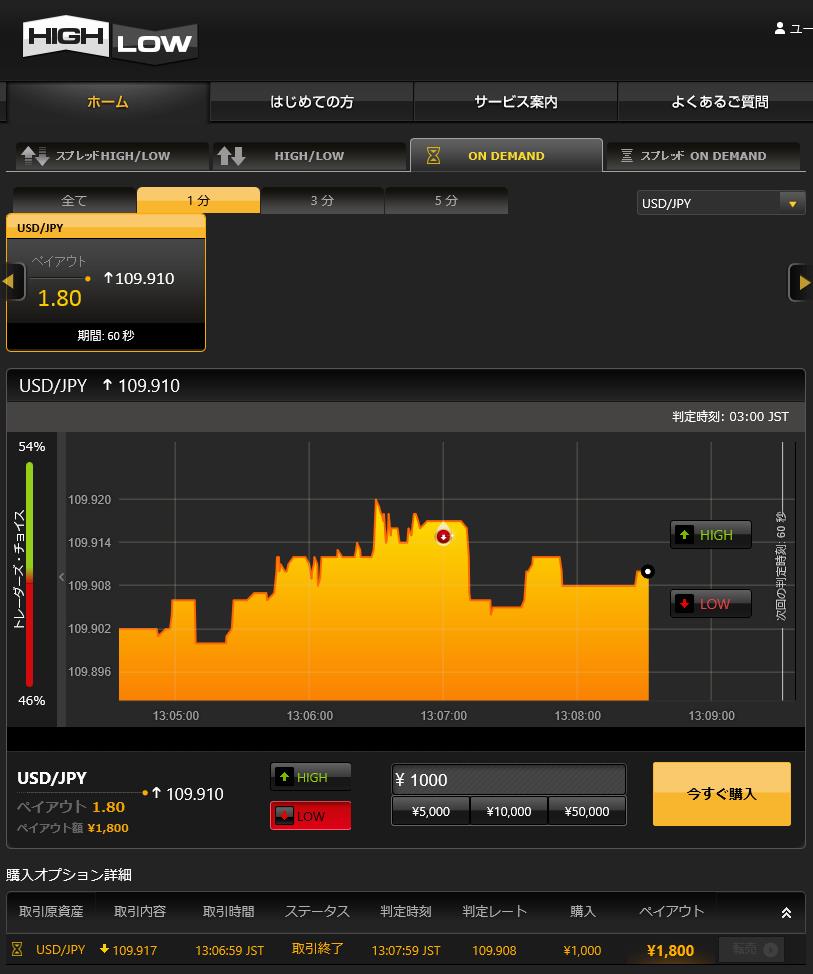Click the HighLow logo

click(x=110, y=40)
